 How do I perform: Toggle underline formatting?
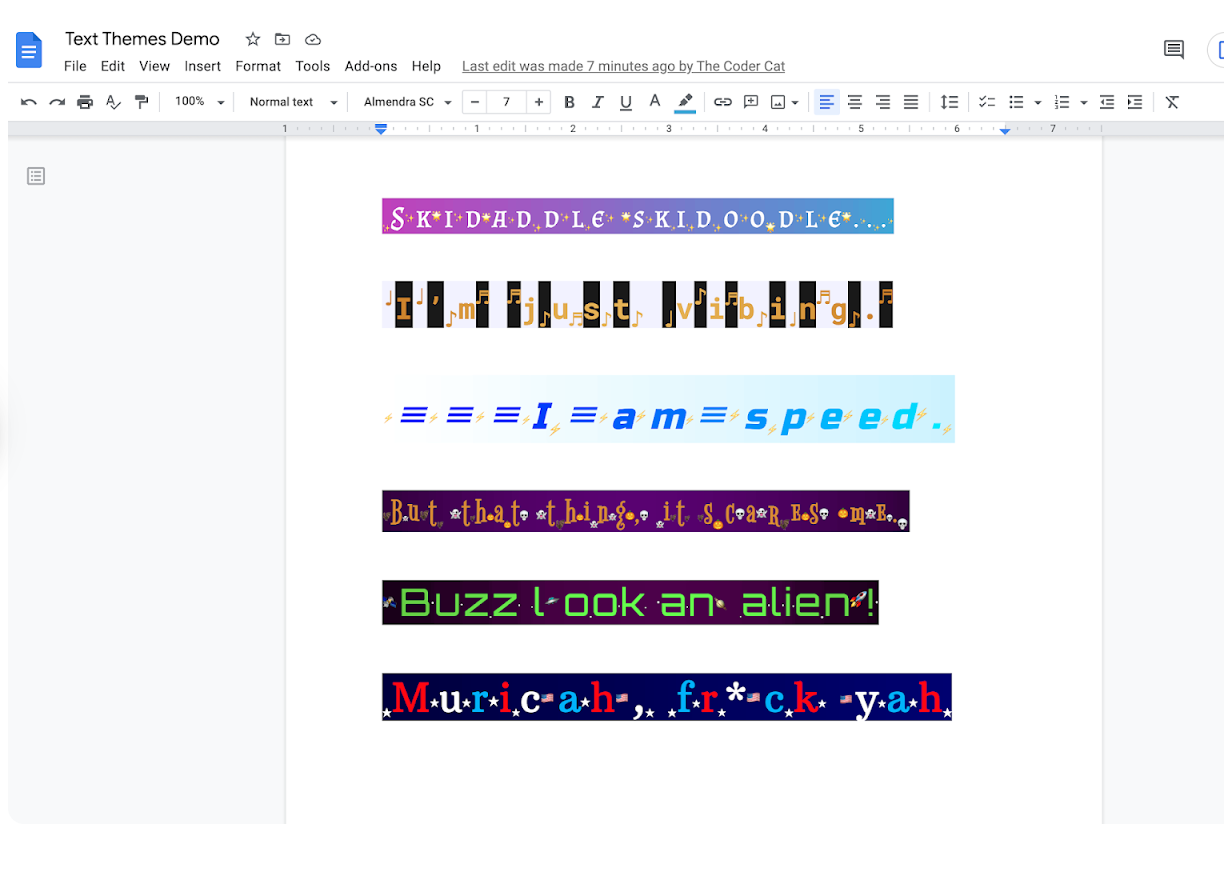625,101
